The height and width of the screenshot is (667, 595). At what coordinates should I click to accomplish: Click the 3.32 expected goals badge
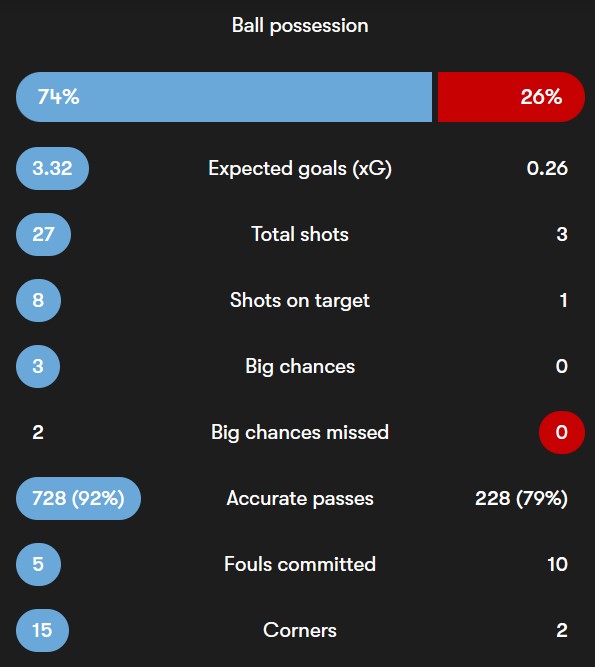[x=52, y=168]
